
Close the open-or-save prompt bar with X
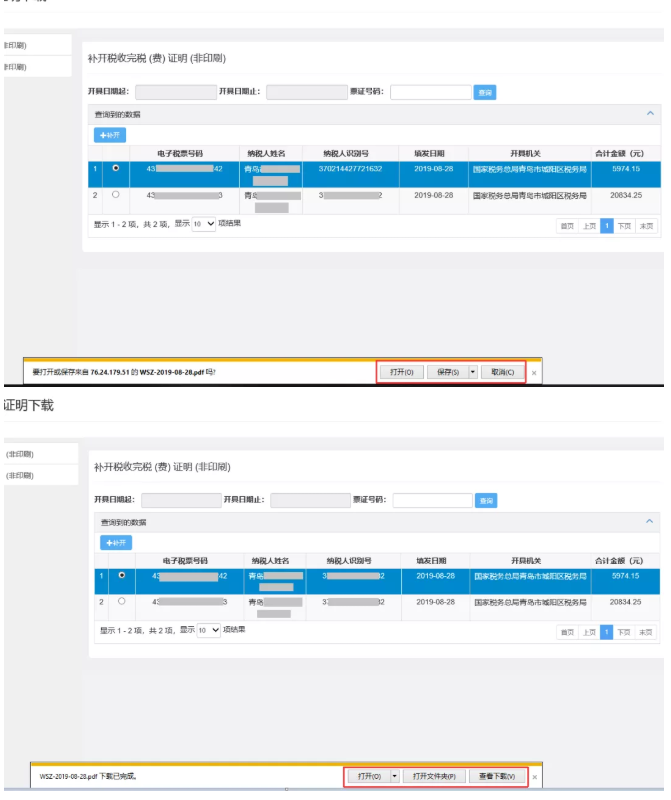(534, 372)
